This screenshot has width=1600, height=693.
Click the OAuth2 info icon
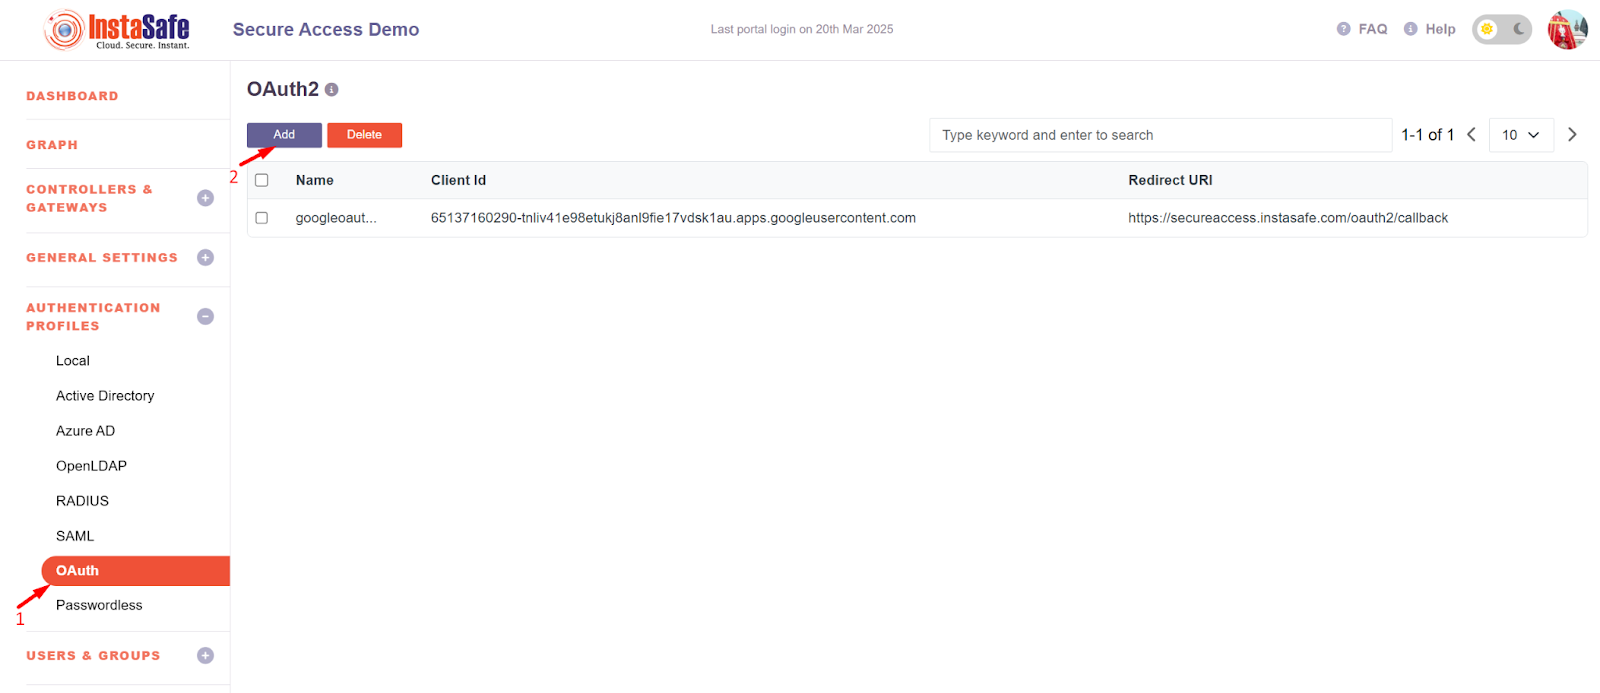pos(332,90)
